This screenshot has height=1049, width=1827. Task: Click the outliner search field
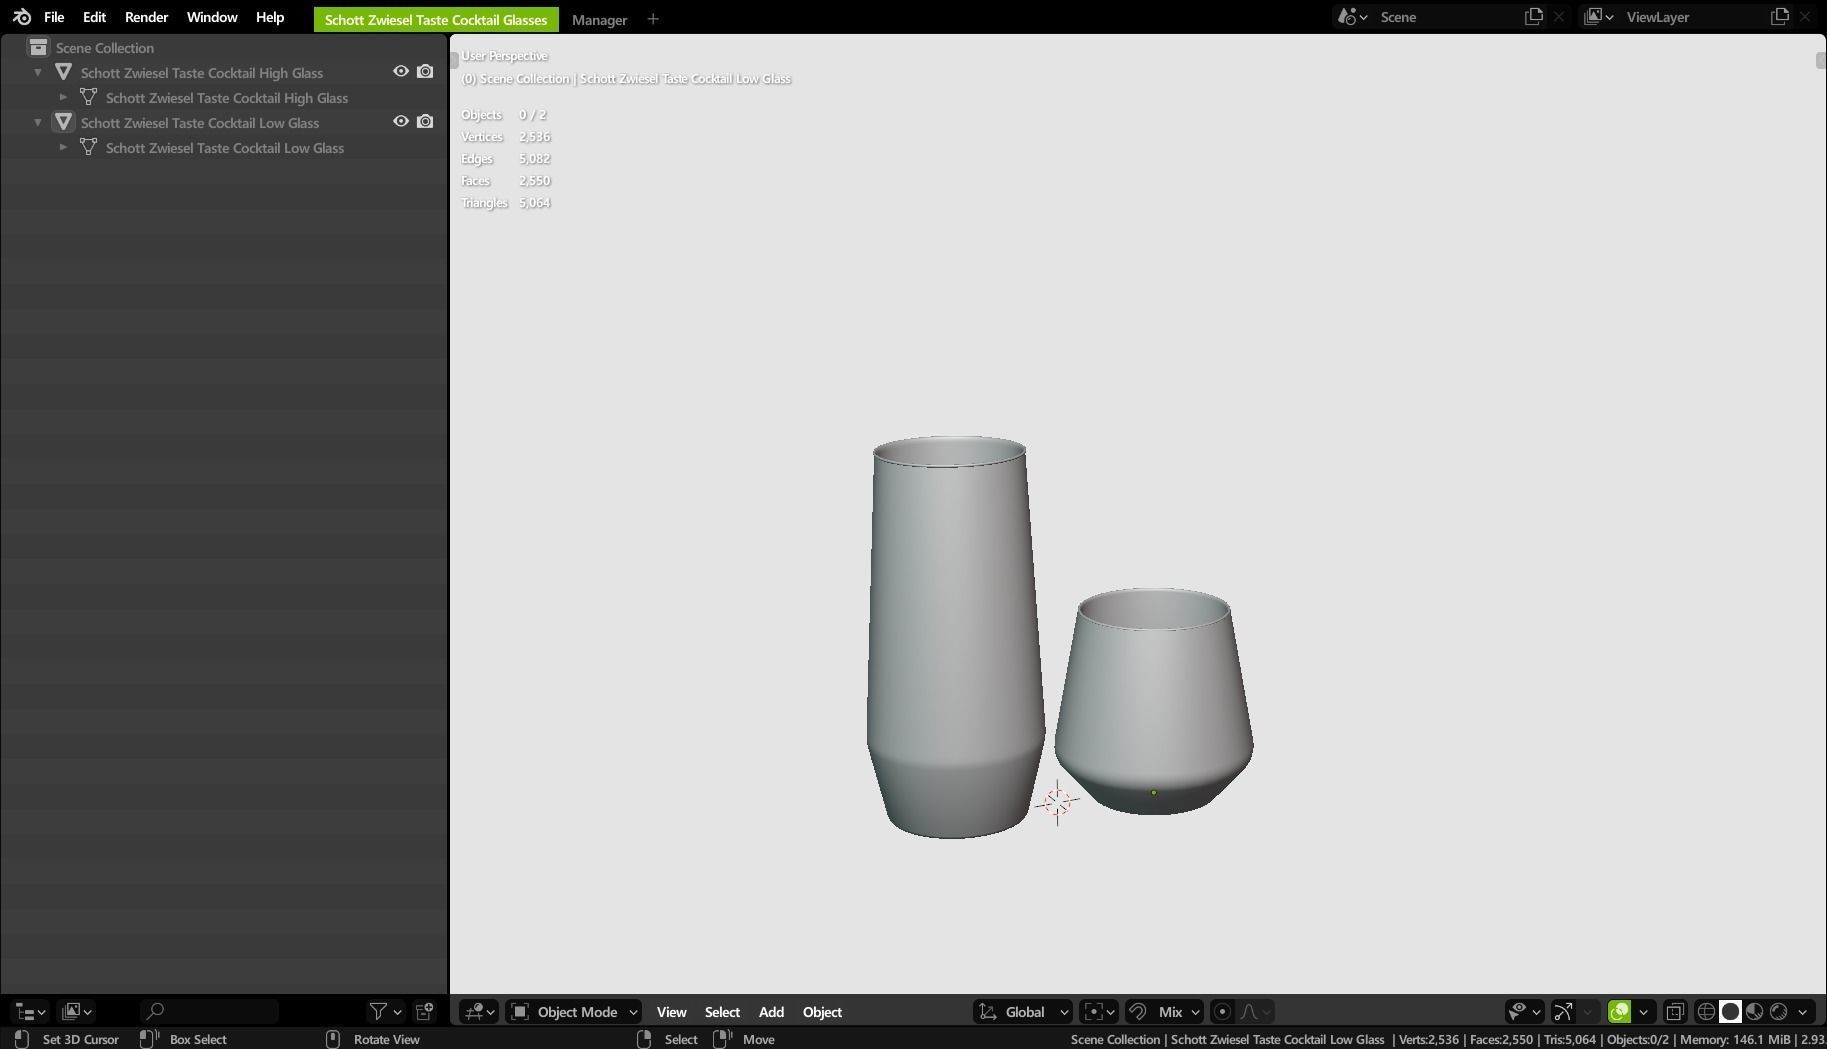209,1012
